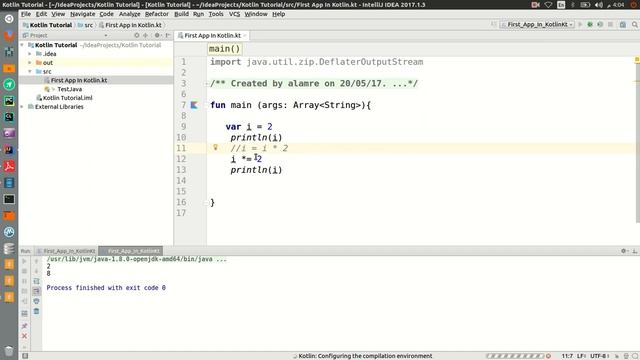Collapse the Kotlin Tutorial project root
The height and width of the screenshot is (360, 640).
(22, 45)
